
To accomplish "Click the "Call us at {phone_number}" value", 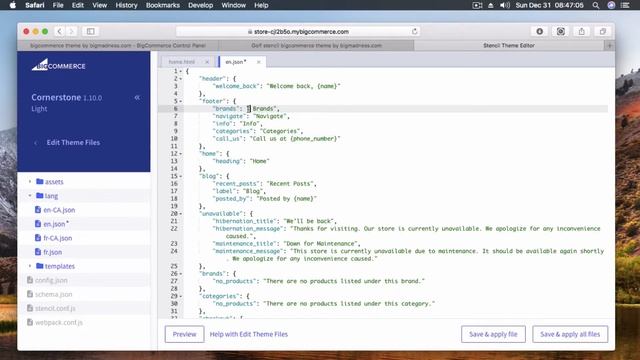I will (x=295, y=139).
